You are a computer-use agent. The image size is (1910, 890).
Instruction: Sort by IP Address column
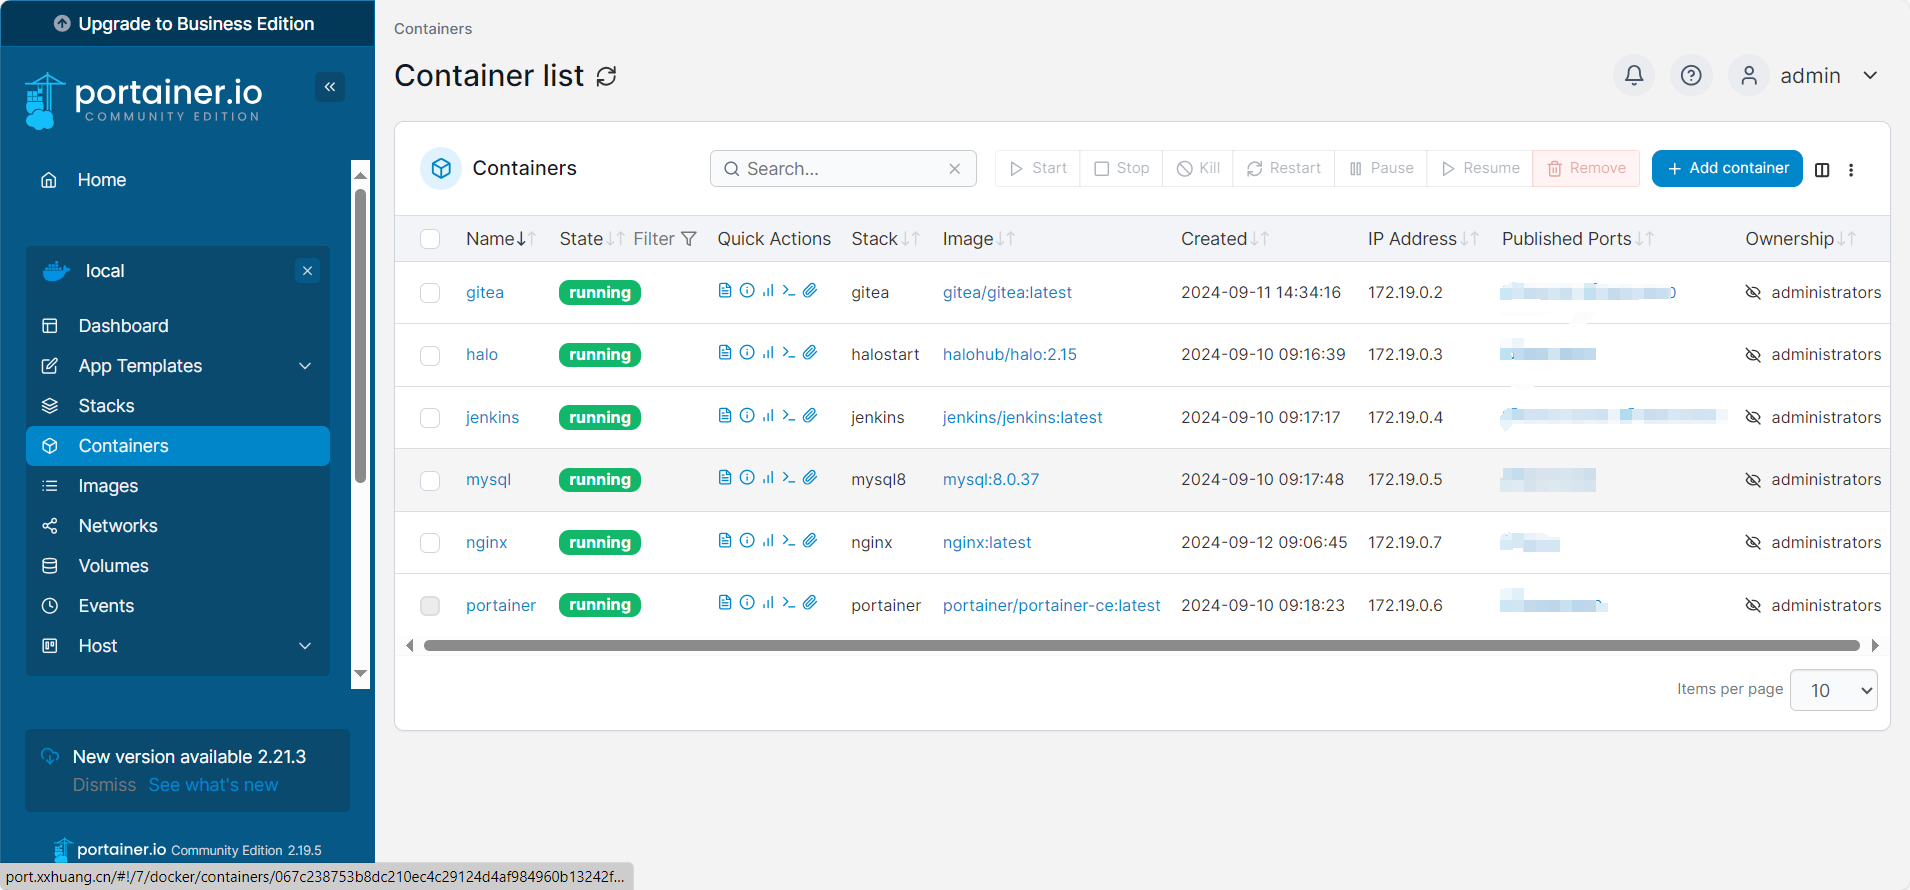[1423, 239]
